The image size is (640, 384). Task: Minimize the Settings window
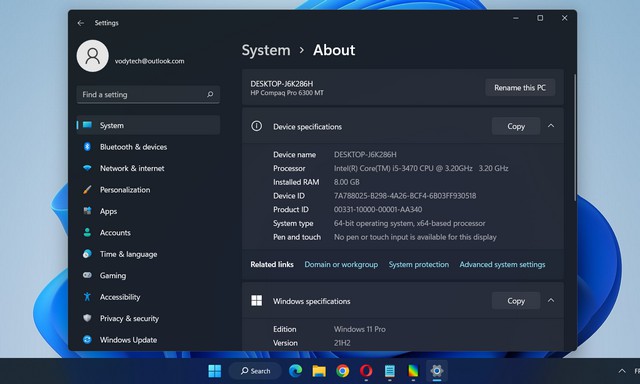(x=516, y=18)
